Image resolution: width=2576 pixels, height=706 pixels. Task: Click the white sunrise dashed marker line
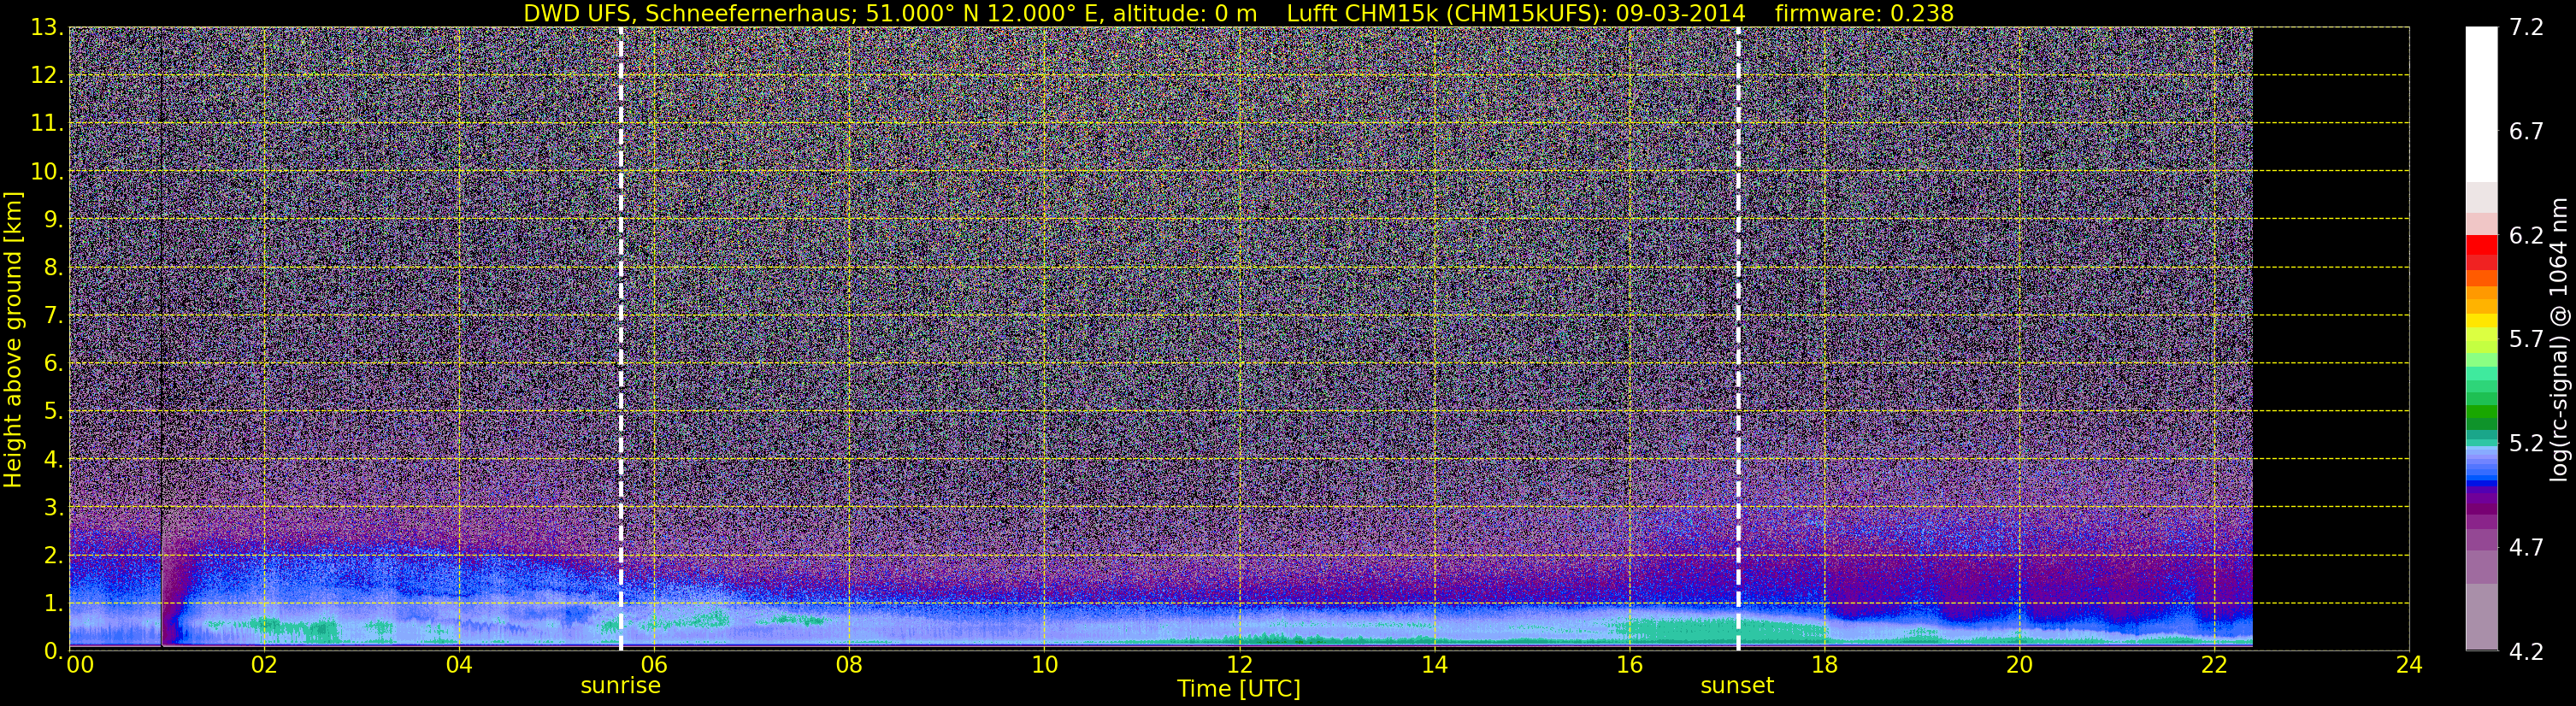coord(620,339)
